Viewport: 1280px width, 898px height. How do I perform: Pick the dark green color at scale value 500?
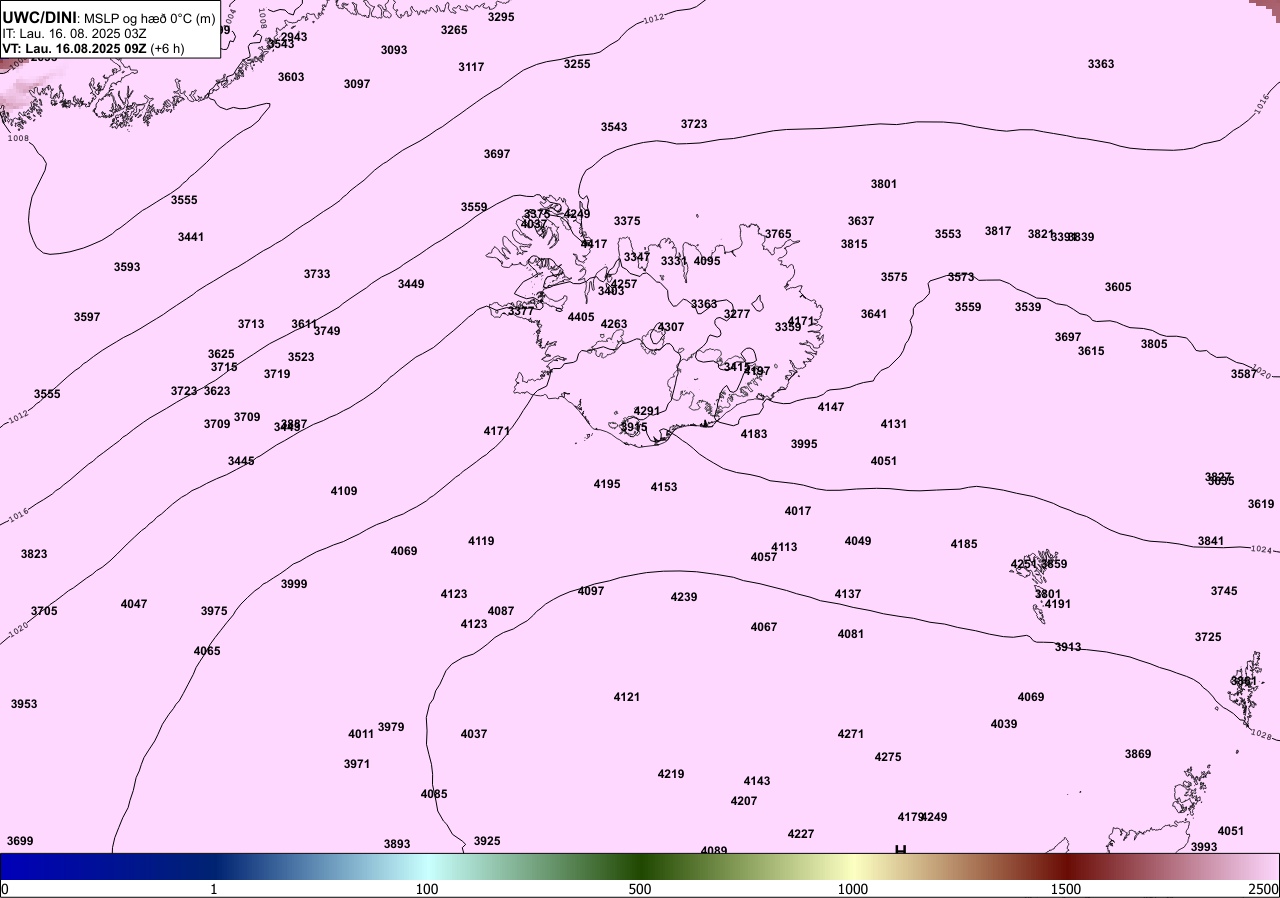tap(640, 866)
